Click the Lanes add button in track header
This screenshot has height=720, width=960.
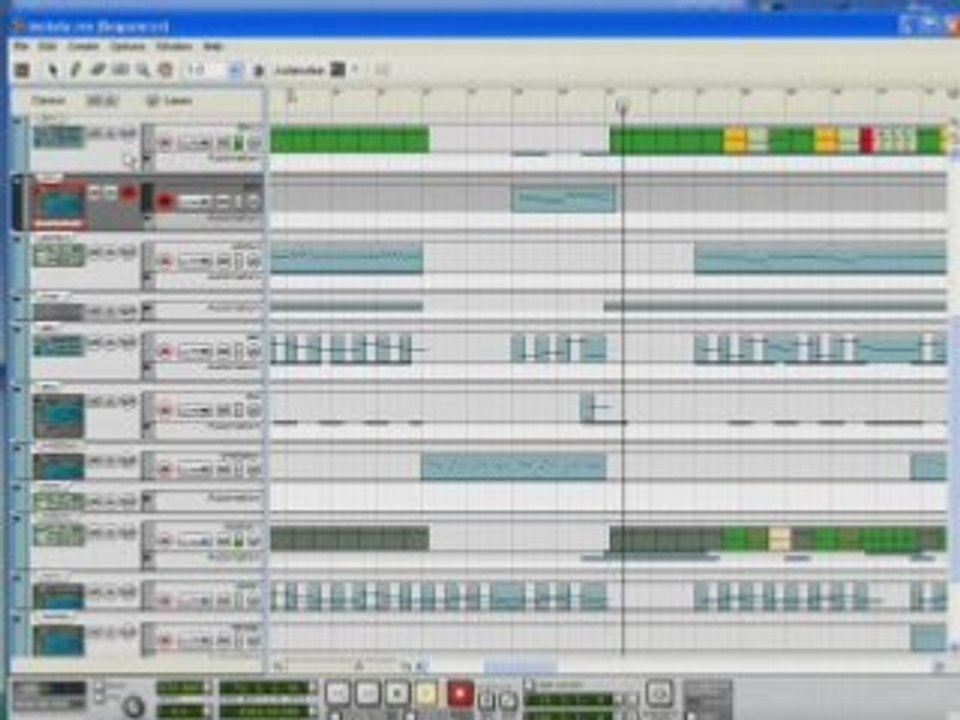click(153, 100)
